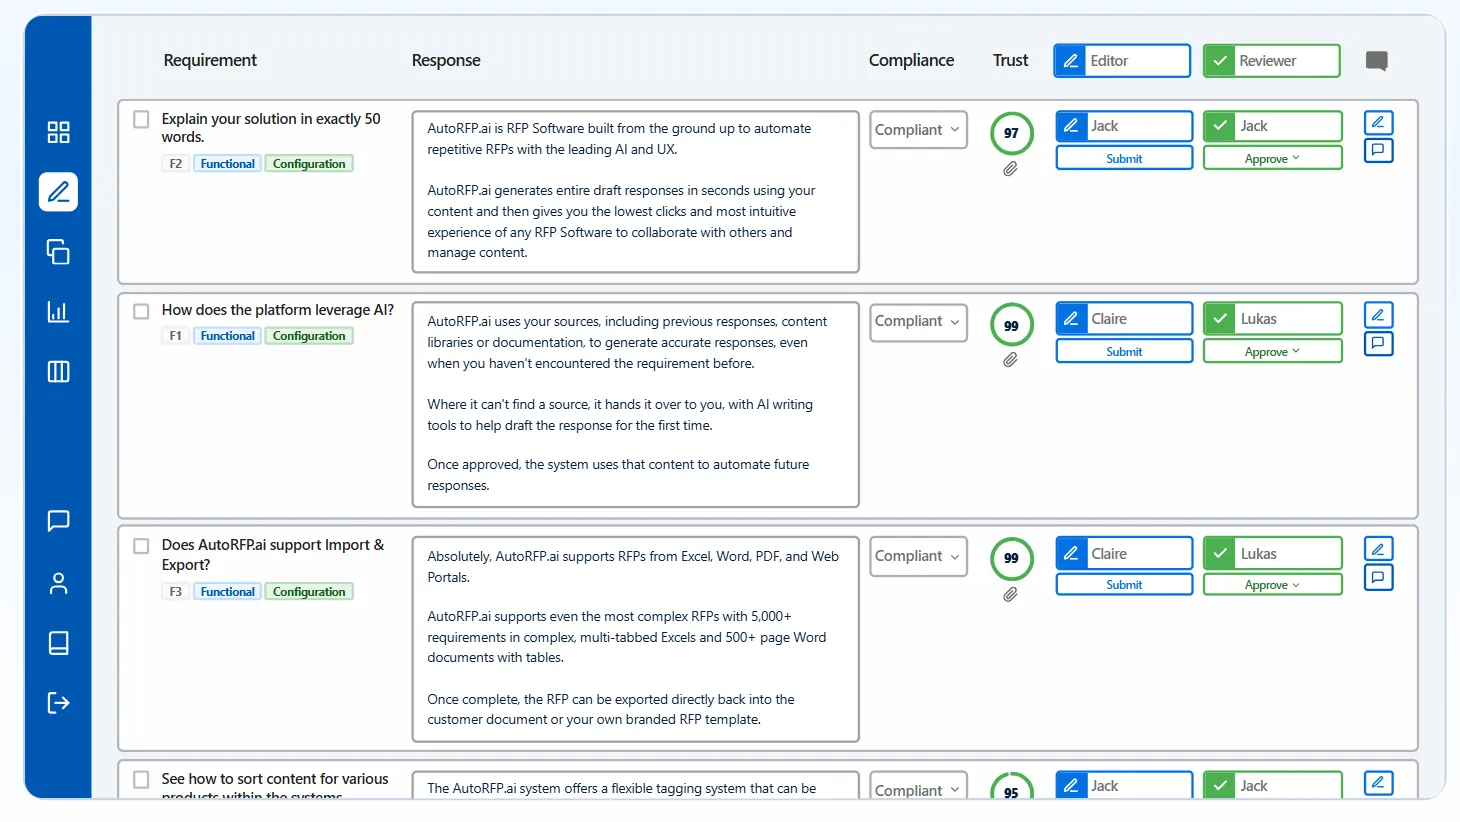Click the logout arrow icon in sidebar

tap(58, 702)
